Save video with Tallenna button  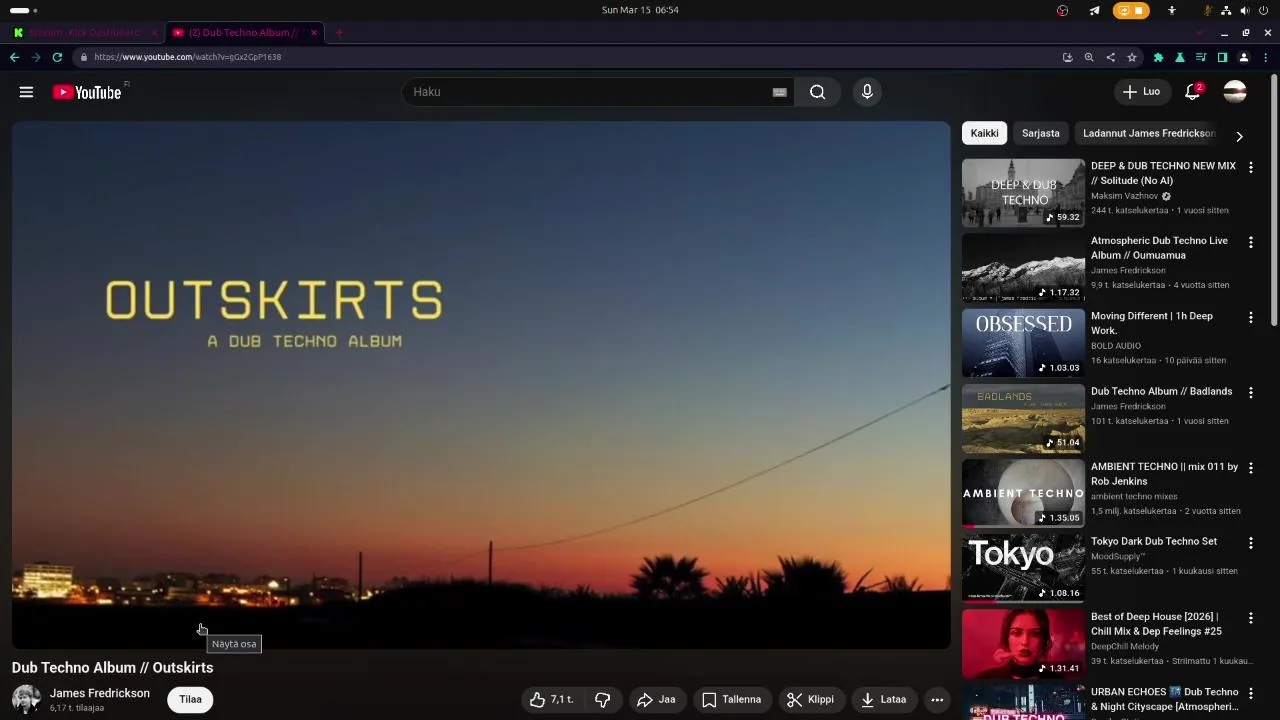pyautogui.click(x=731, y=700)
